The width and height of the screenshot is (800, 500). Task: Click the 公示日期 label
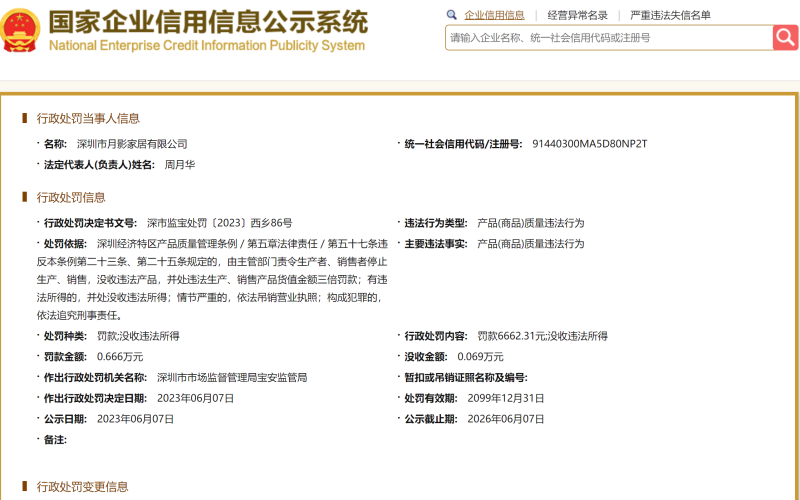65,419
